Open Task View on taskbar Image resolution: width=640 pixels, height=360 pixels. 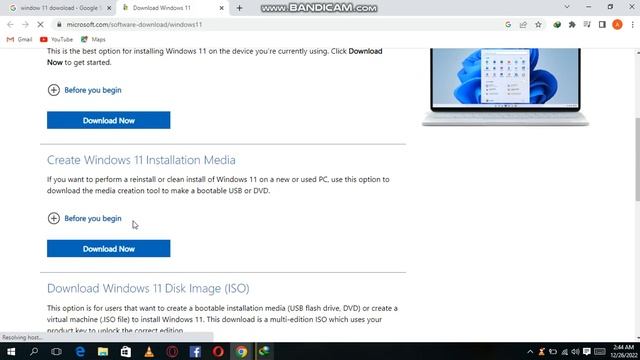tap(56, 351)
